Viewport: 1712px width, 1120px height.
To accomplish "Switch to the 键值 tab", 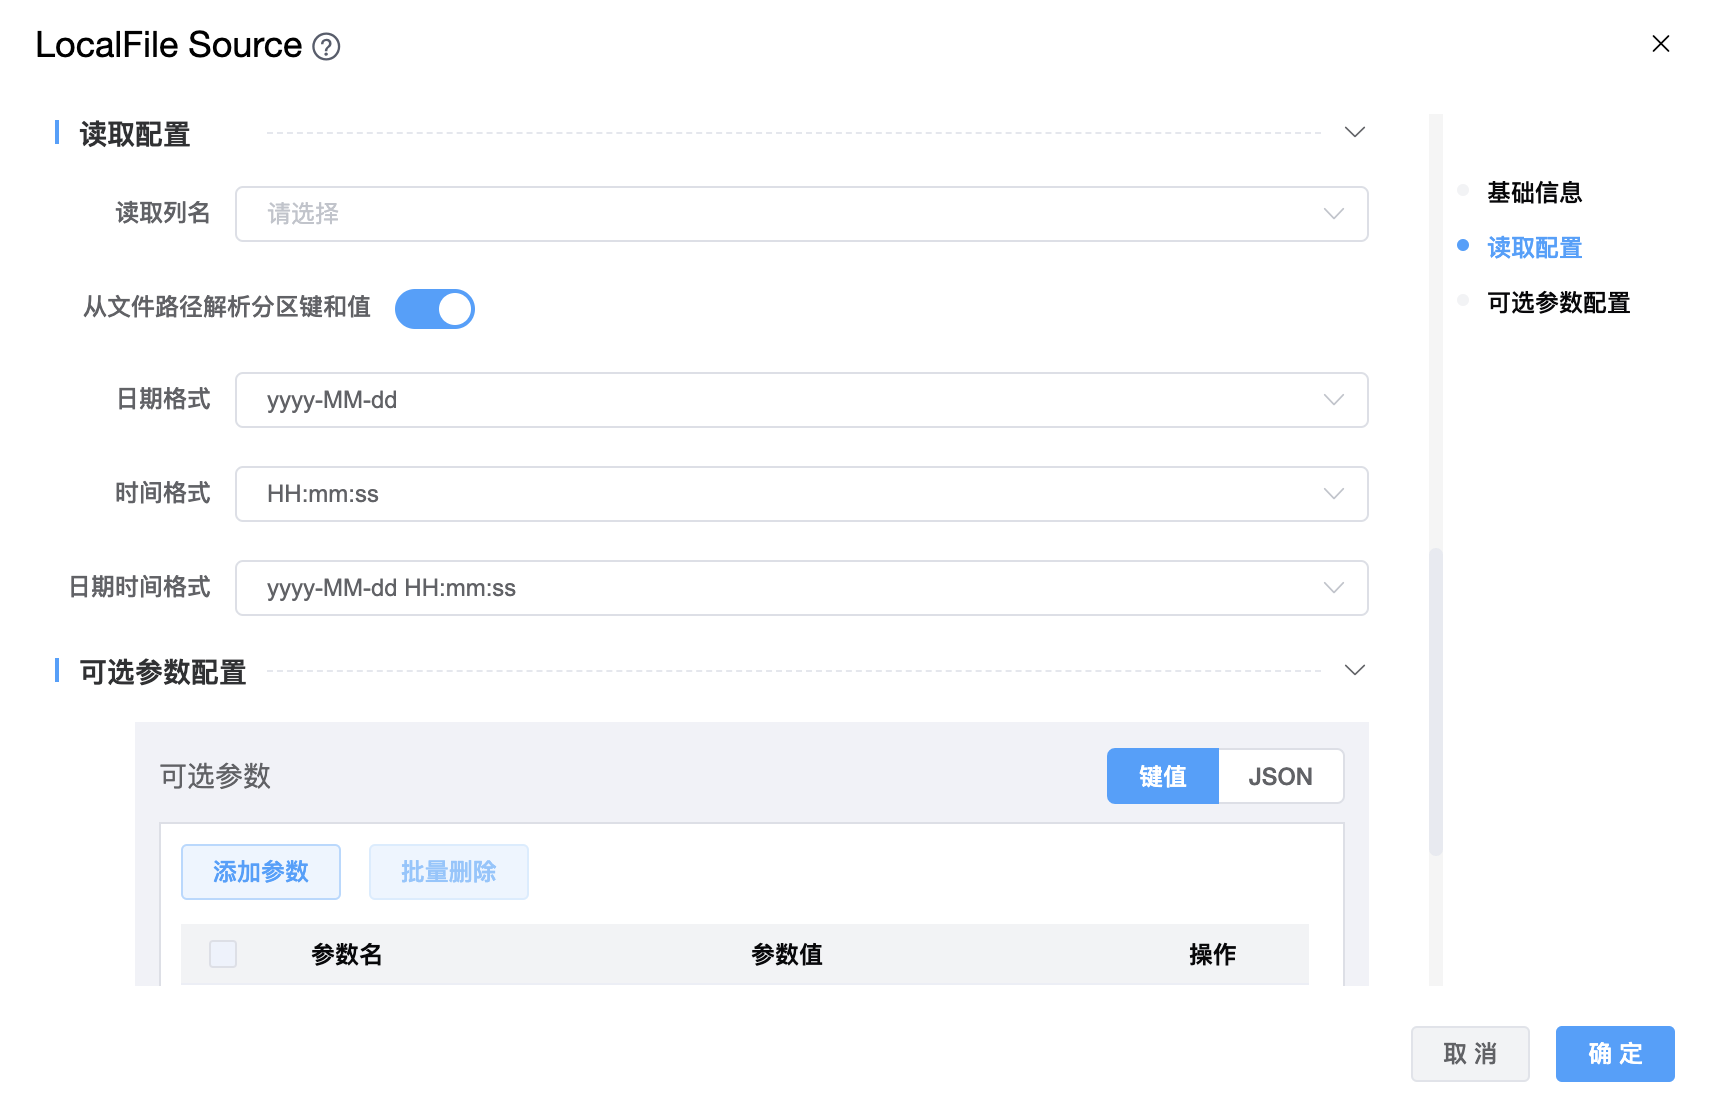I will click(x=1162, y=776).
